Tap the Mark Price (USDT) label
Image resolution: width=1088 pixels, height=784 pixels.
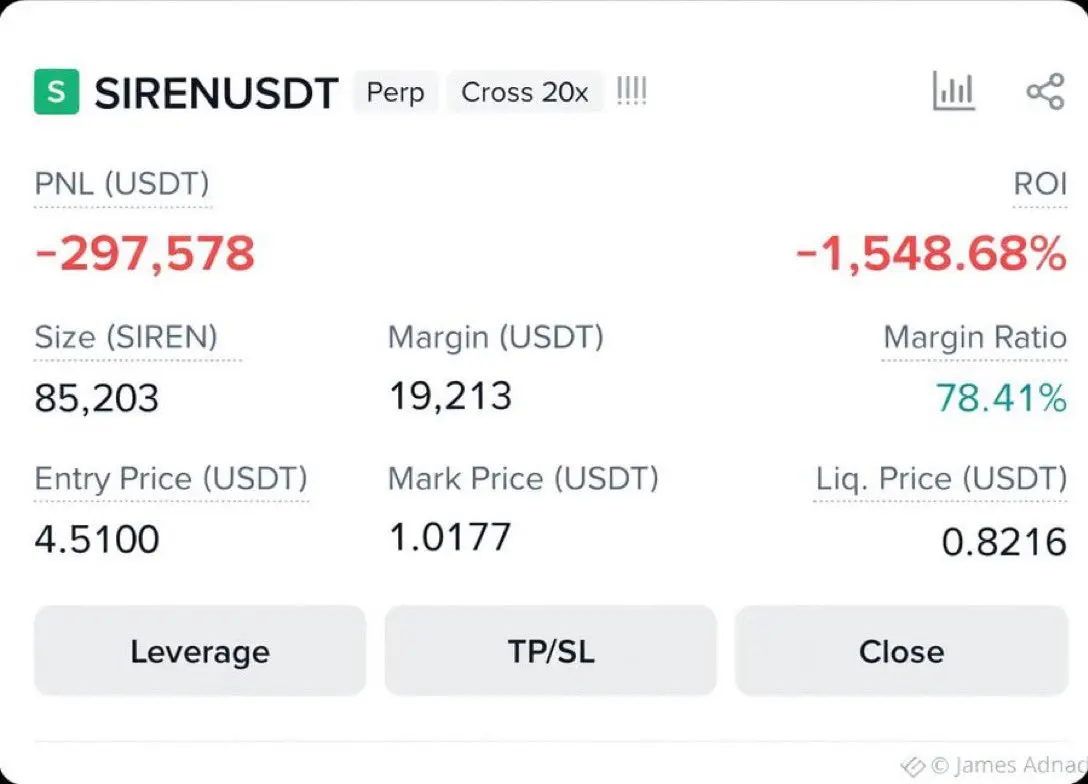(x=523, y=478)
